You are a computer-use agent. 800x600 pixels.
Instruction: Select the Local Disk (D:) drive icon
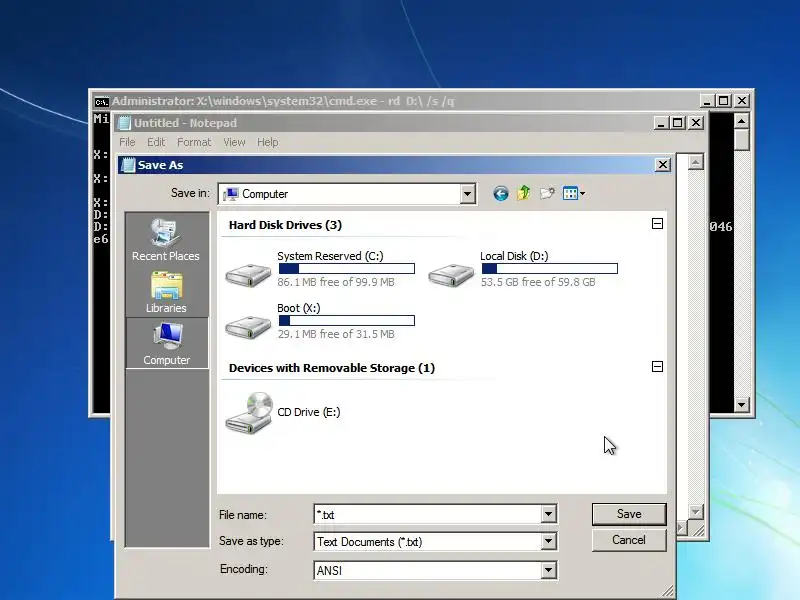pyautogui.click(x=451, y=276)
